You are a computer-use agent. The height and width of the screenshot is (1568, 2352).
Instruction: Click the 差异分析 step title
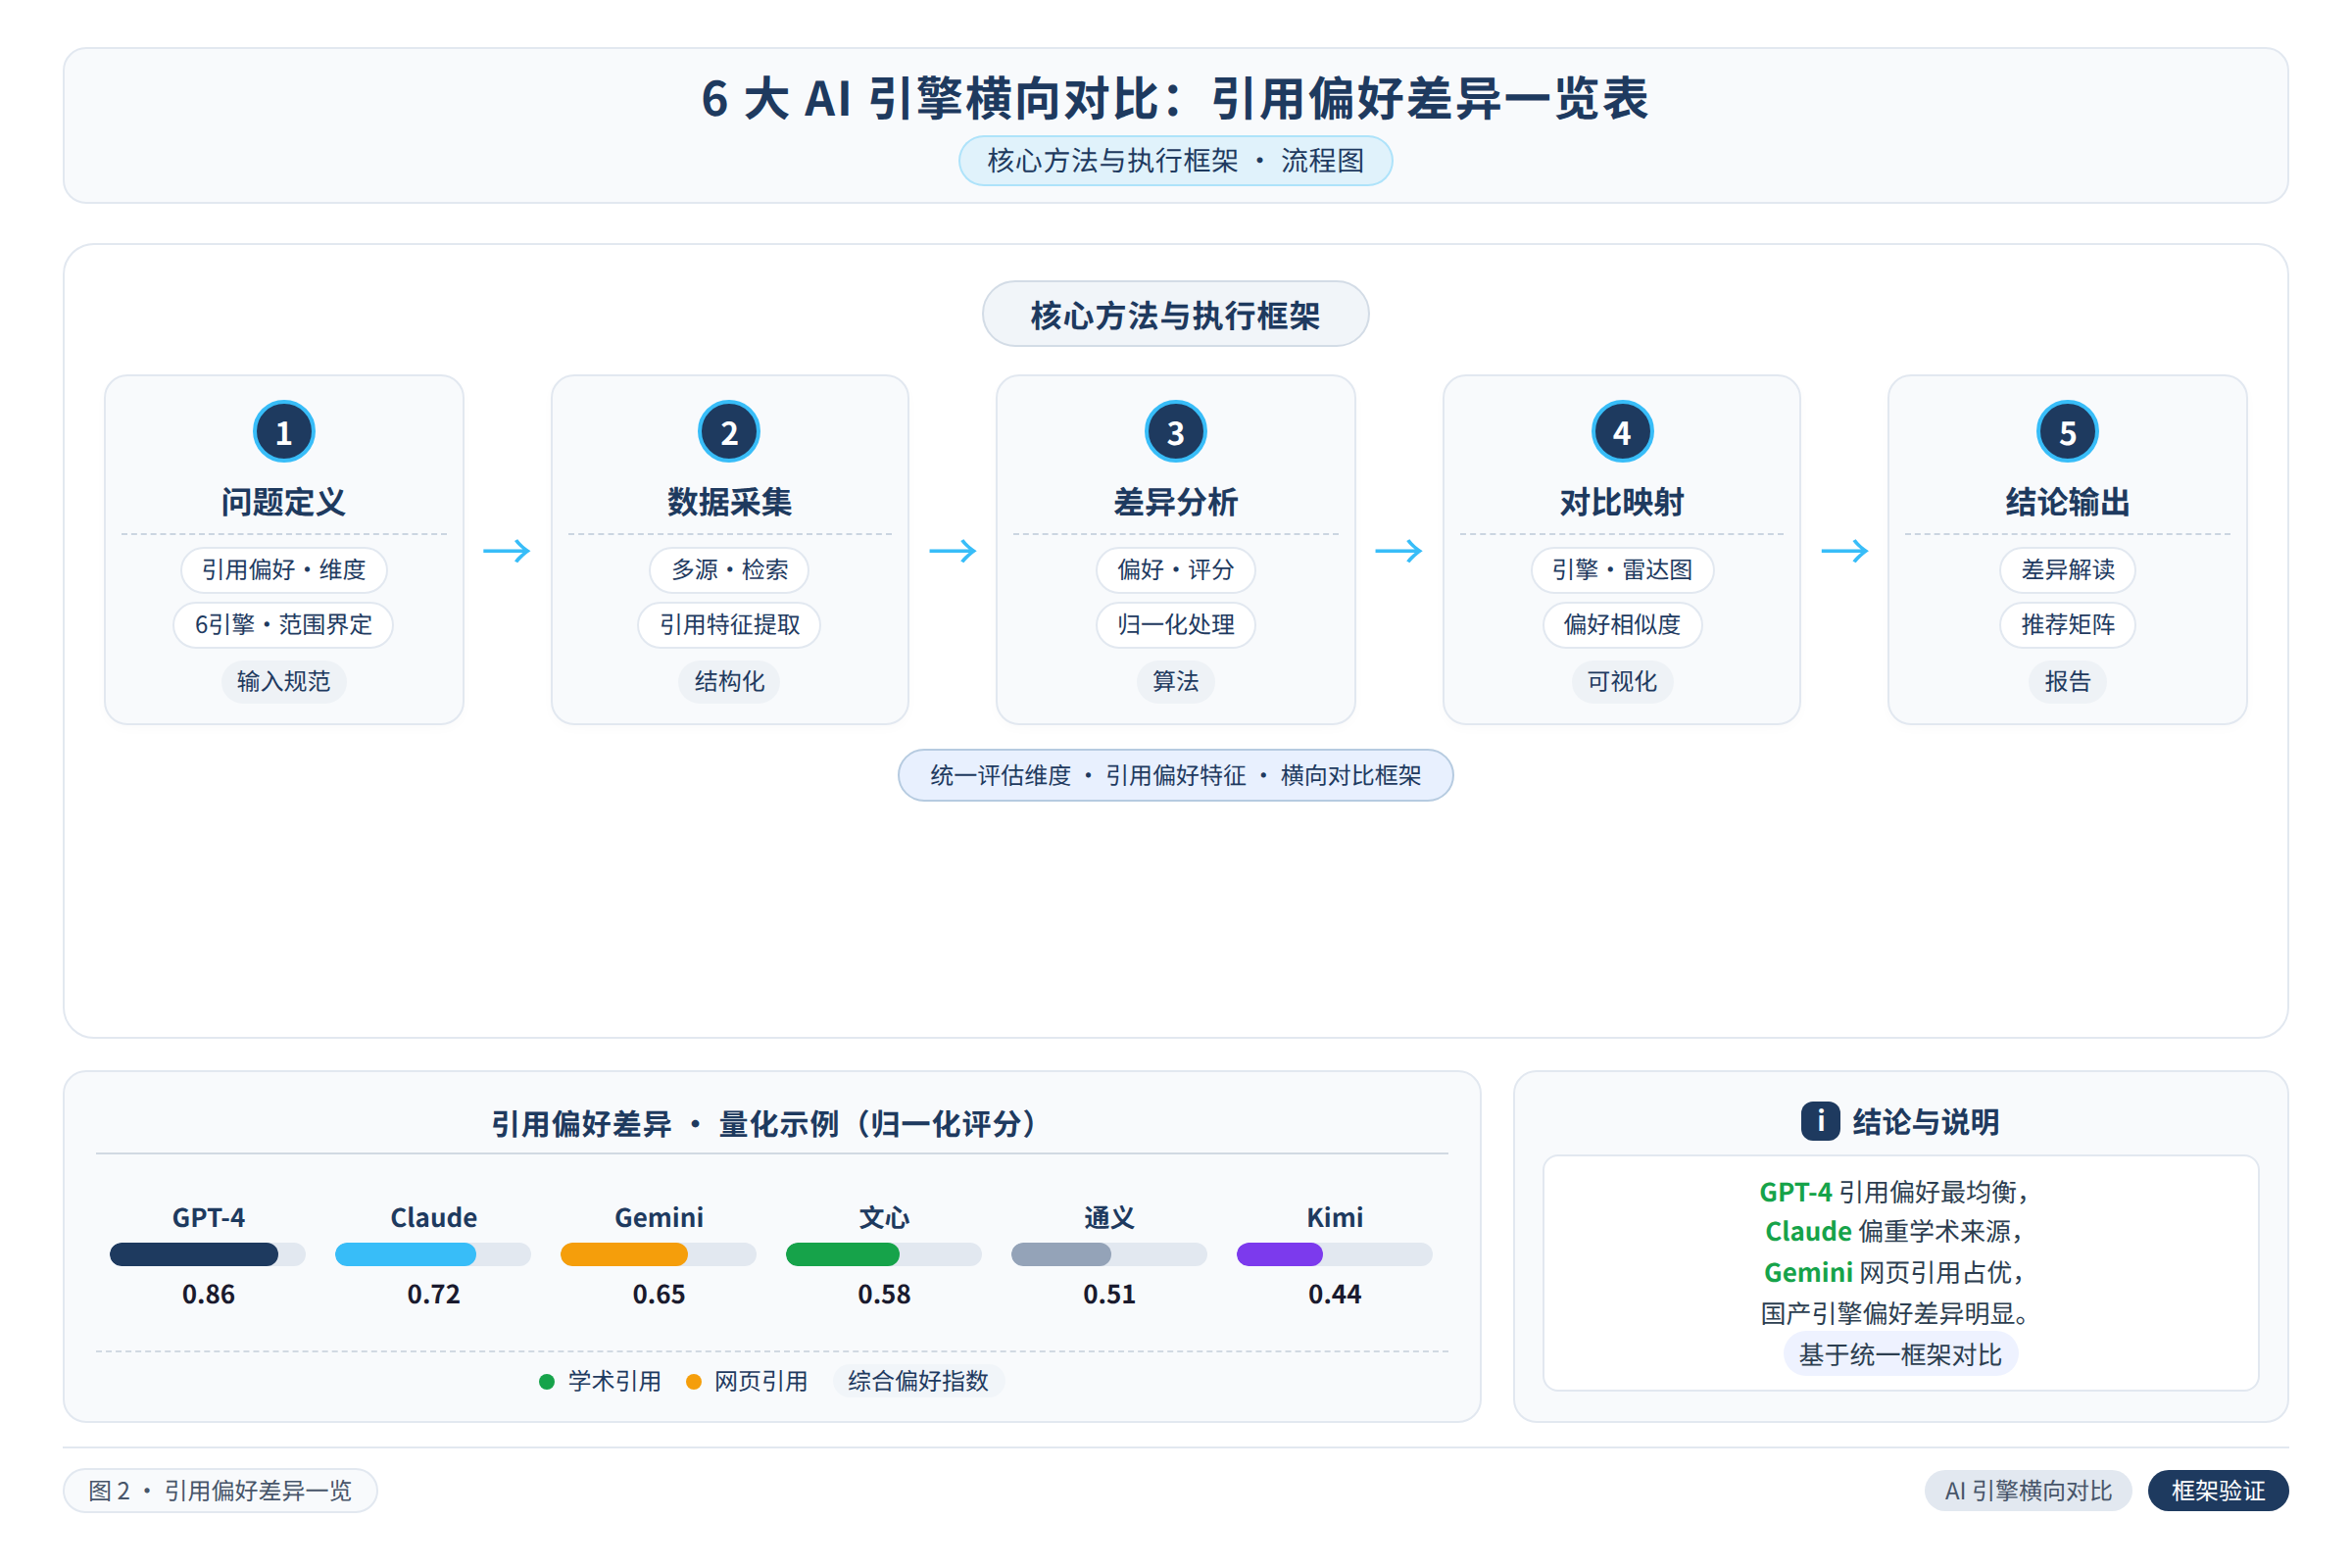pyautogui.click(x=1175, y=502)
